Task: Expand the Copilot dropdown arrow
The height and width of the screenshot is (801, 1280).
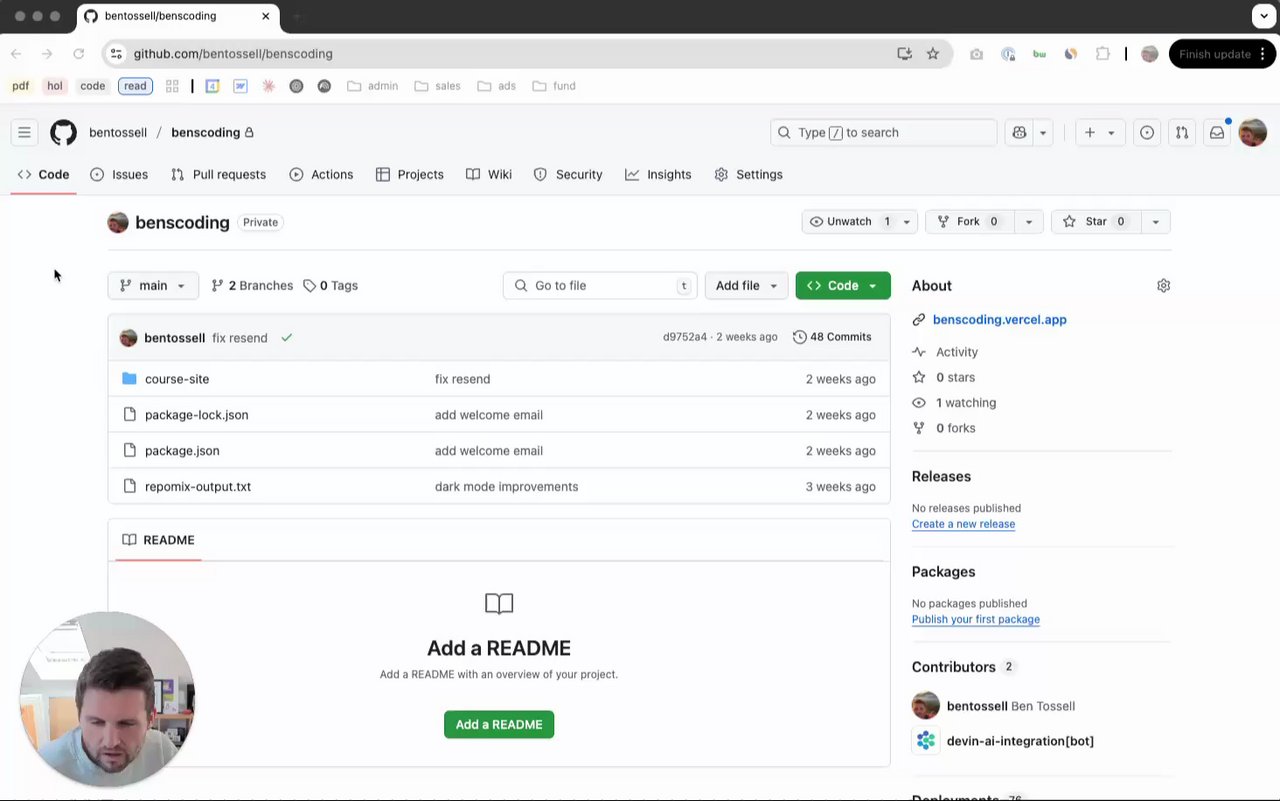Action: (x=1043, y=132)
